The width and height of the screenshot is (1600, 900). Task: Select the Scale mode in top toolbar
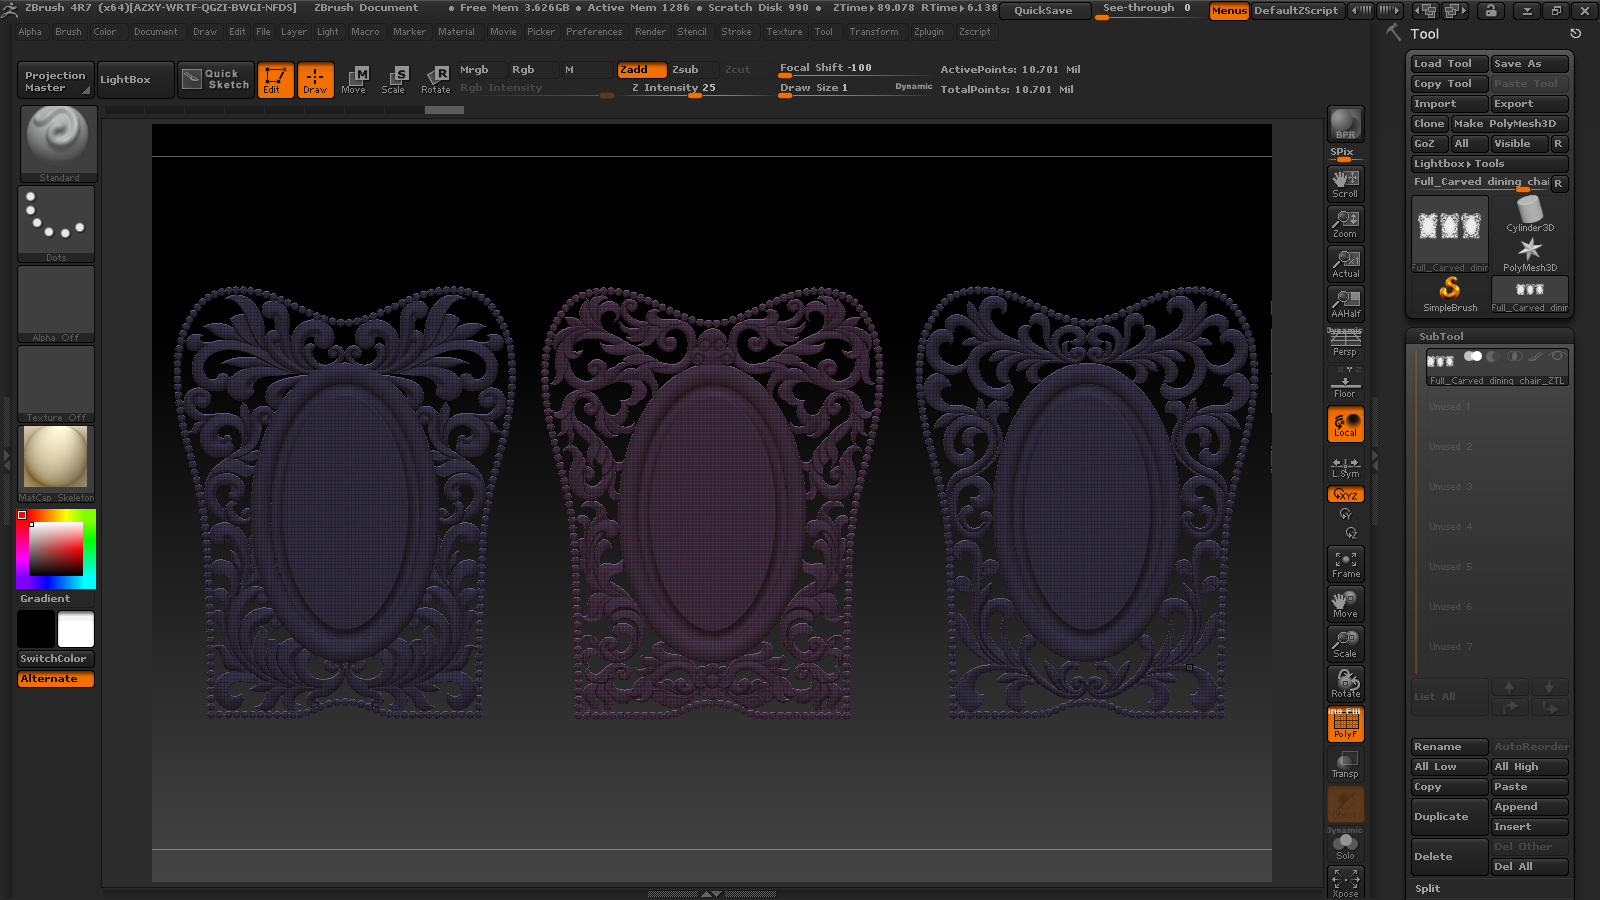[x=394, y=79]
